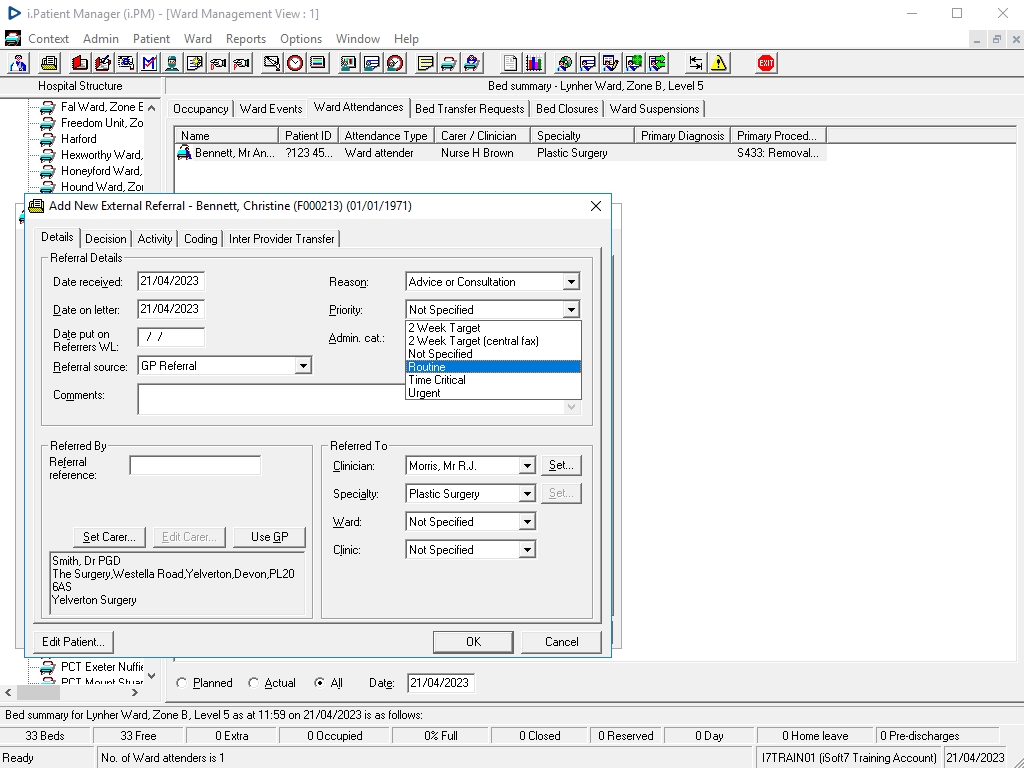Click the Use GP button
This screenshot has height=768, width=1024.
coord(269,537)
